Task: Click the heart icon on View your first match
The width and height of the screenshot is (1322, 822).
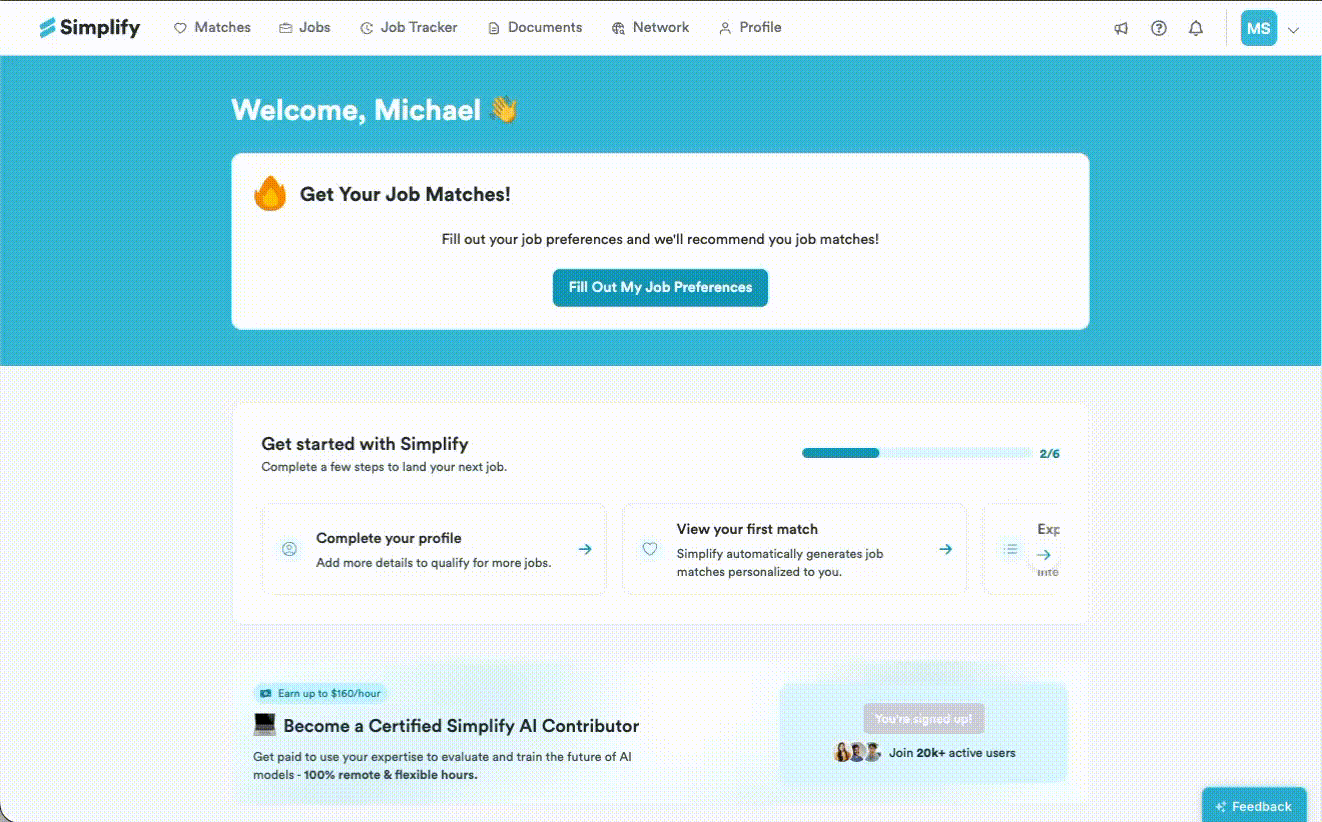Action: pyautogui.click(x=650, y=549)
